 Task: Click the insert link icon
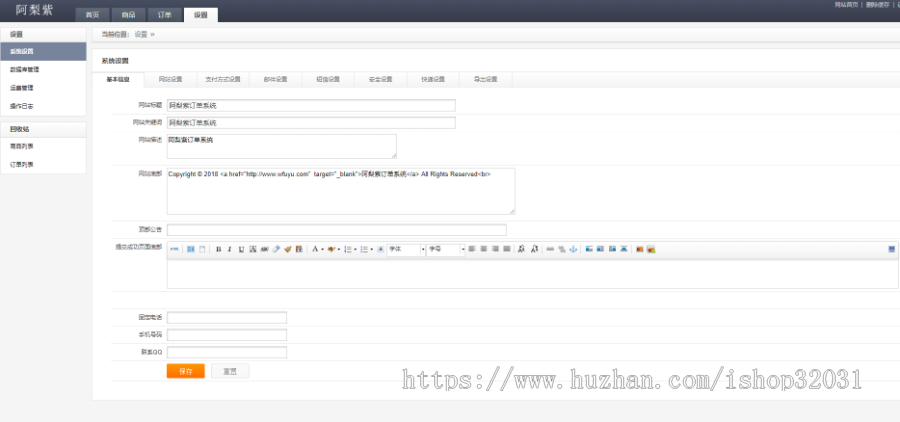click(x=550, y=249)
